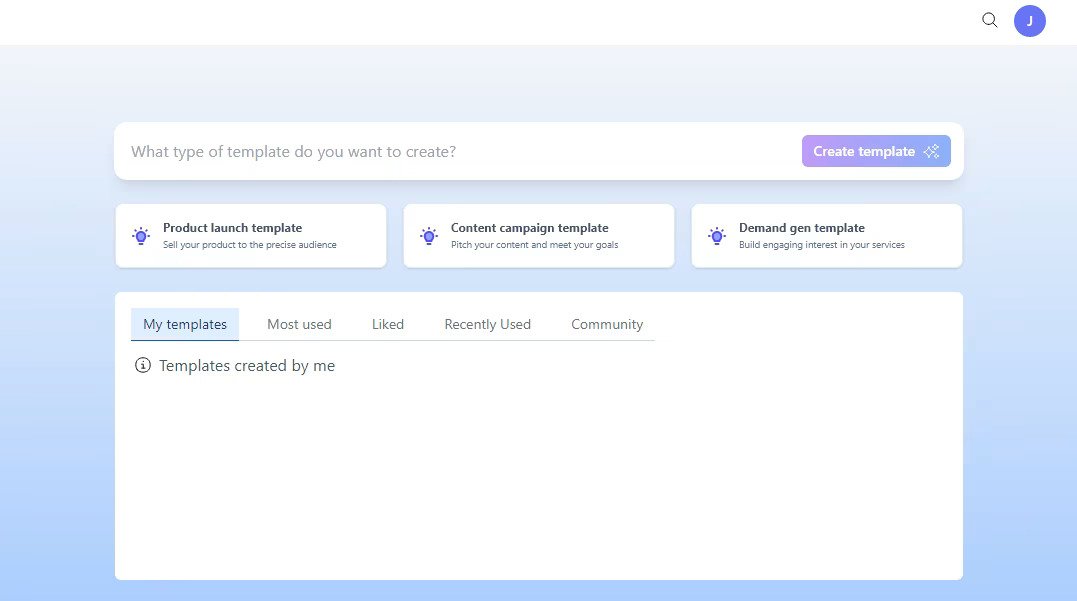The width and height of the screenshot is (1077, 601).
Task: Click the Templates created by me label
Action: point(247,365)
